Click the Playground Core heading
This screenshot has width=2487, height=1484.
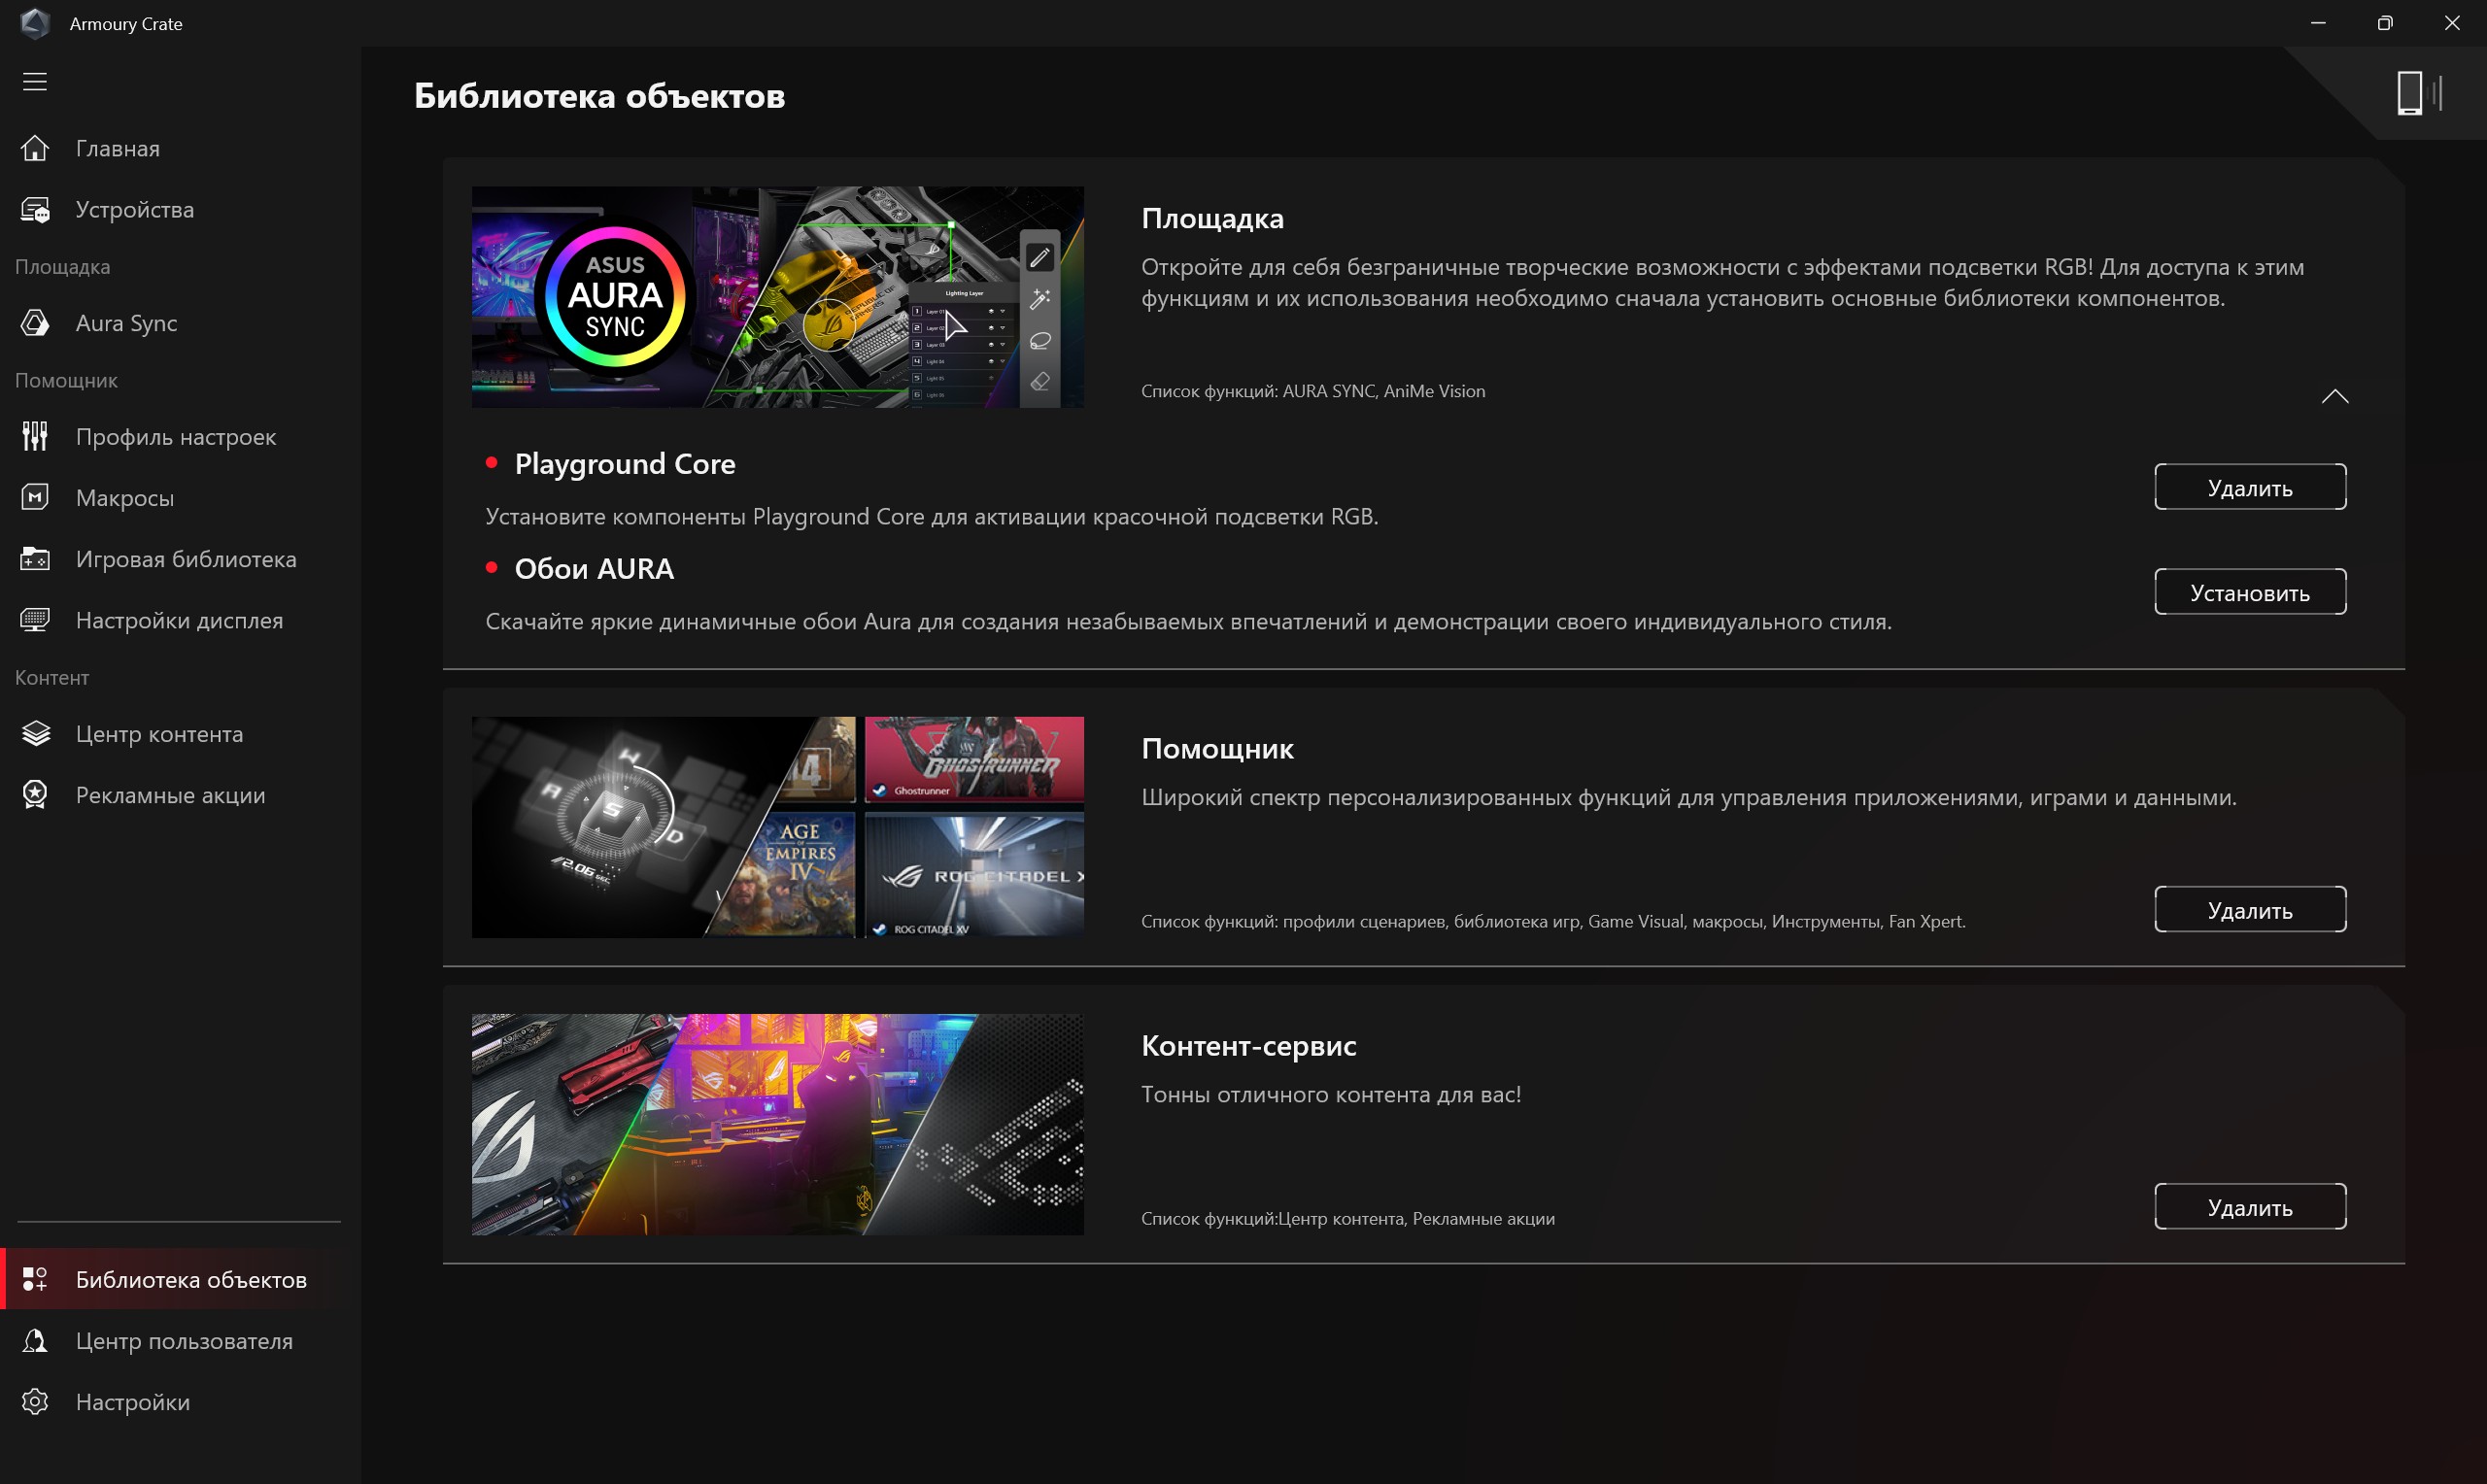pos(625,464)
